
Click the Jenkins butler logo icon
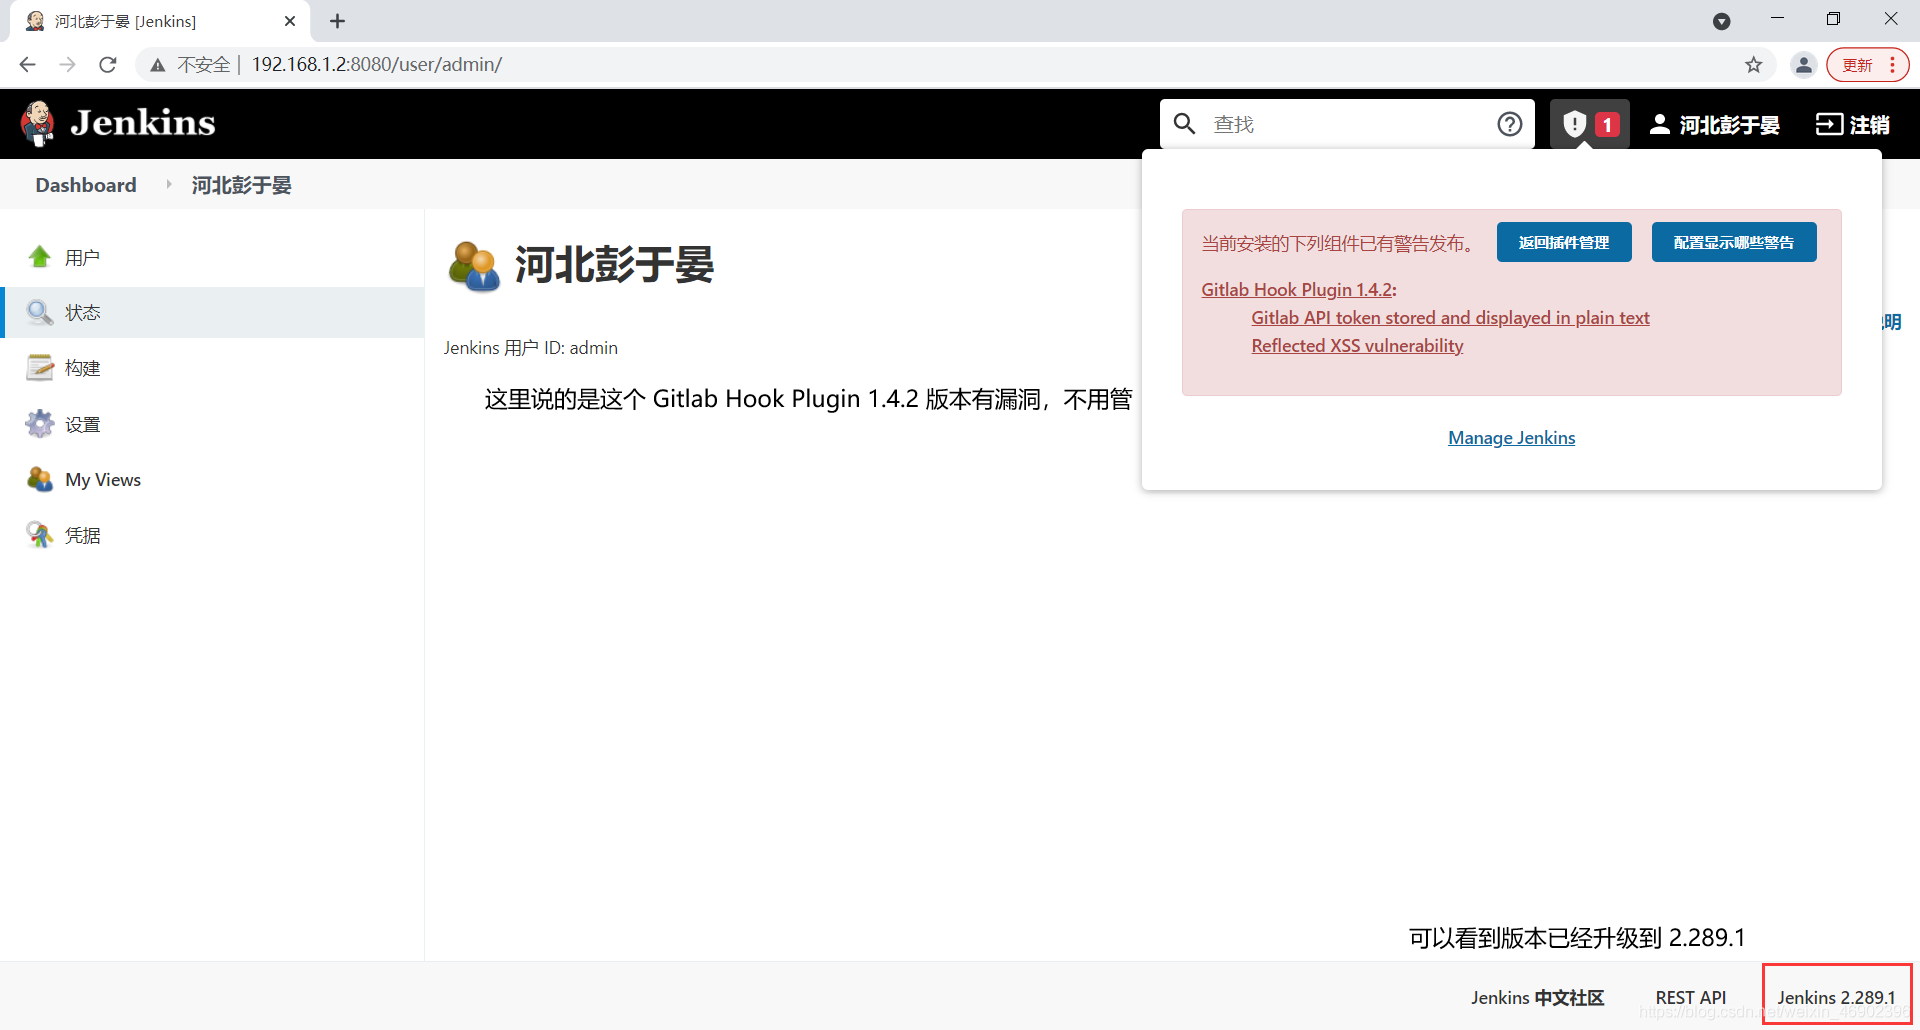click(38, 123)
